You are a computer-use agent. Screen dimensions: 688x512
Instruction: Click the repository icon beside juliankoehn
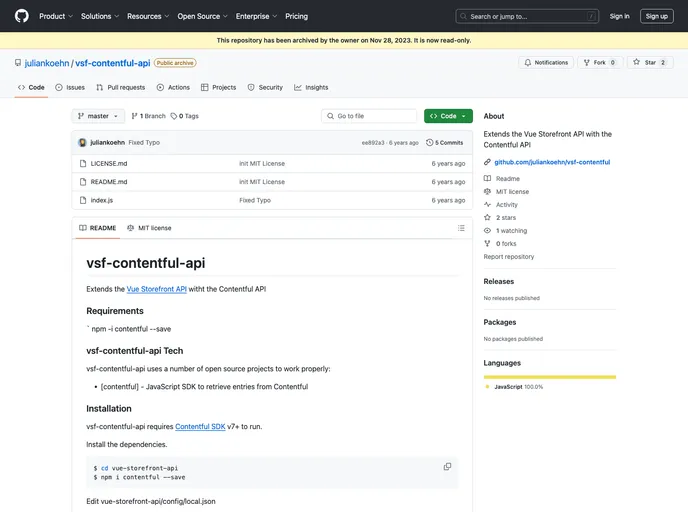[x=18, y=63]
